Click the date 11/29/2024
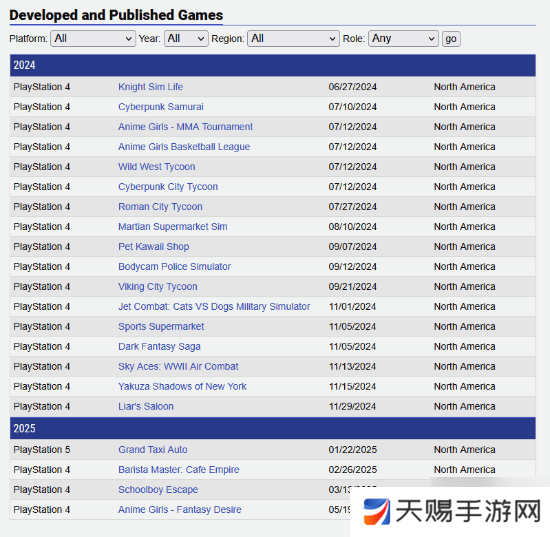 353,407
